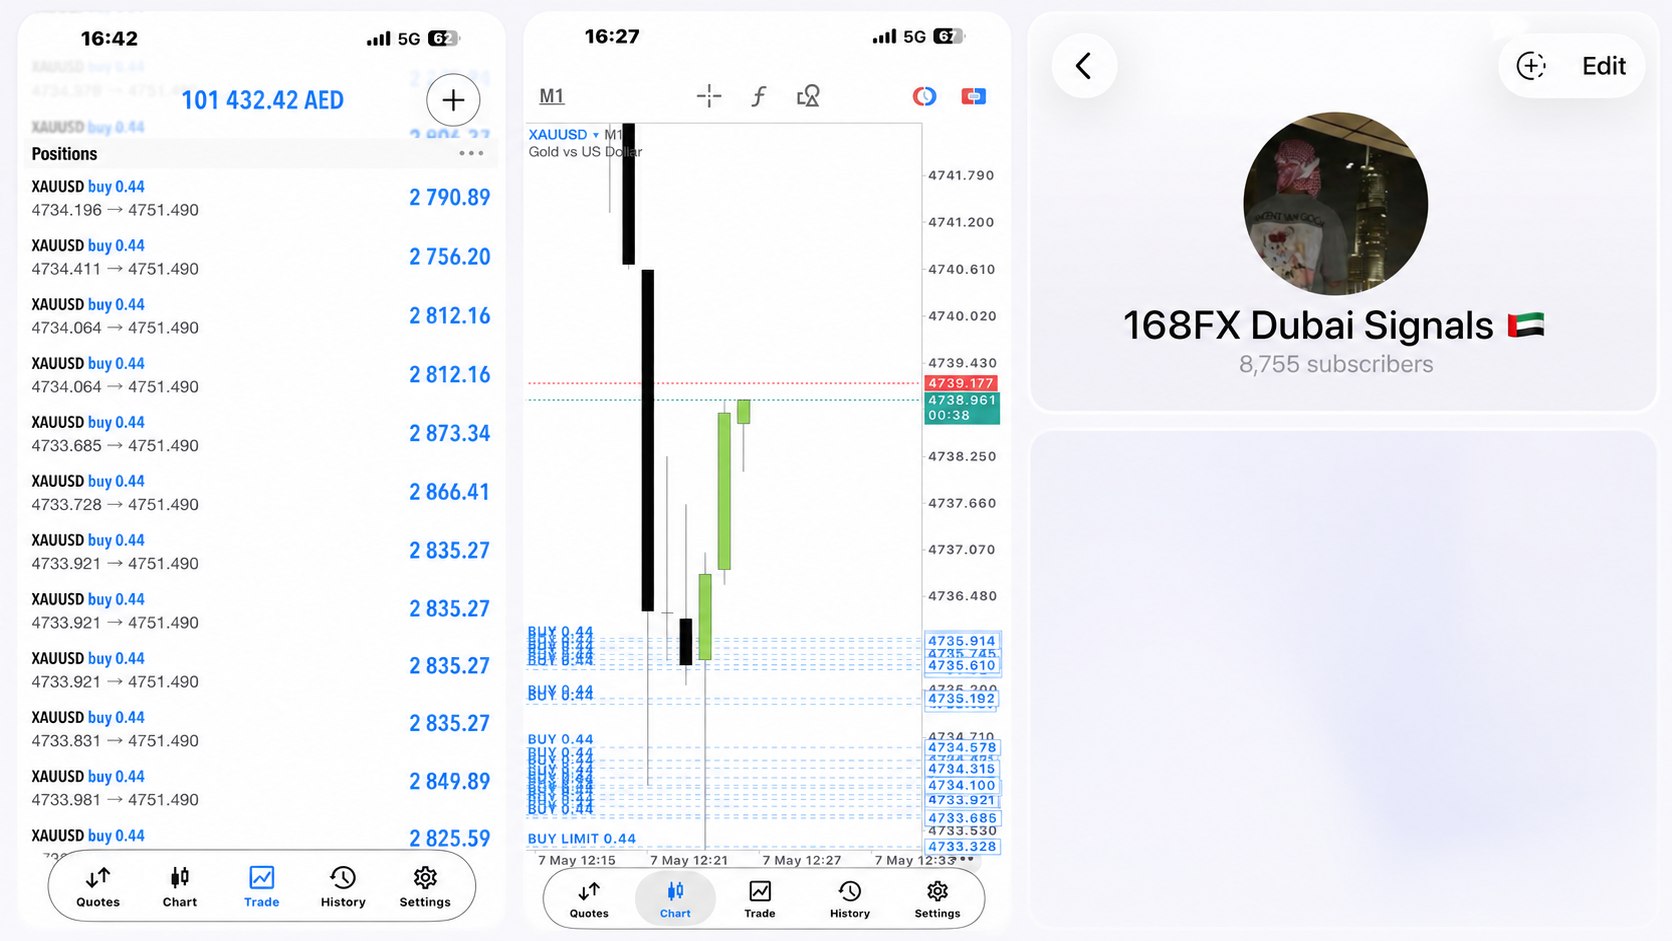Viewport: 1672px width, 941px height.
Task: Tap the Gold vs US Dollar chart title
Action: tap(586, 152)
